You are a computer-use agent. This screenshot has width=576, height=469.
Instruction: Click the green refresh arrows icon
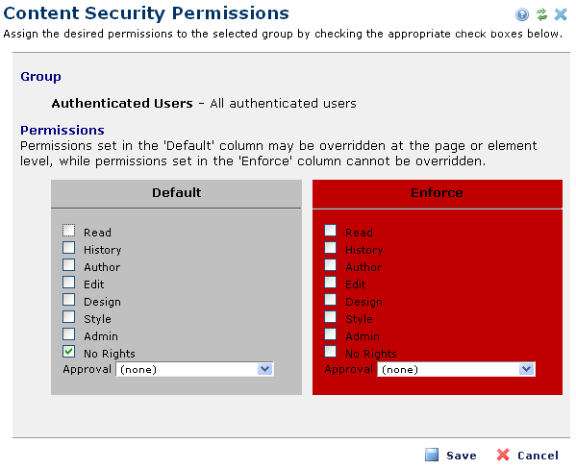[x=541, y=15]
